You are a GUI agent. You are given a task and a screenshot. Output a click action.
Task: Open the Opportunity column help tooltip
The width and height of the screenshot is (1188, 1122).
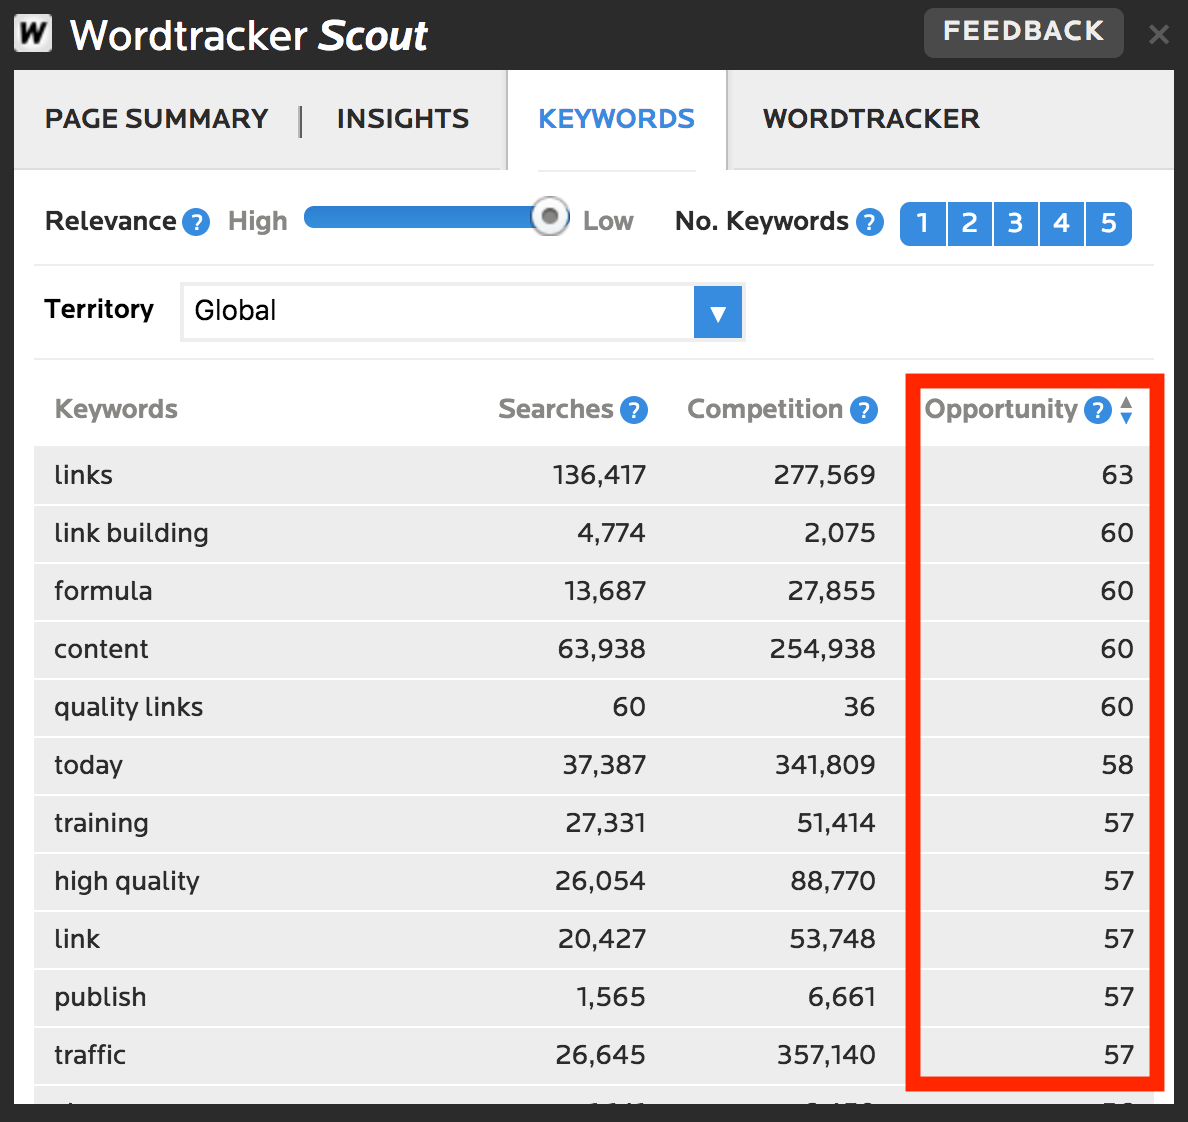pyautogui.click(x=1097, y=409)
